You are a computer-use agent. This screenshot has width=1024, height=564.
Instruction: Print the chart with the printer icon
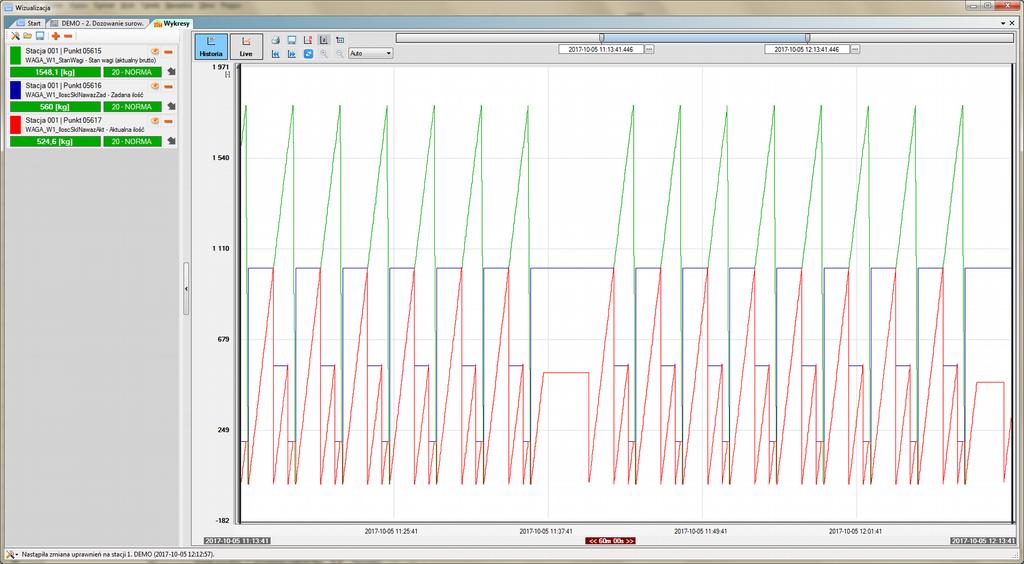(x=276, y=40)
